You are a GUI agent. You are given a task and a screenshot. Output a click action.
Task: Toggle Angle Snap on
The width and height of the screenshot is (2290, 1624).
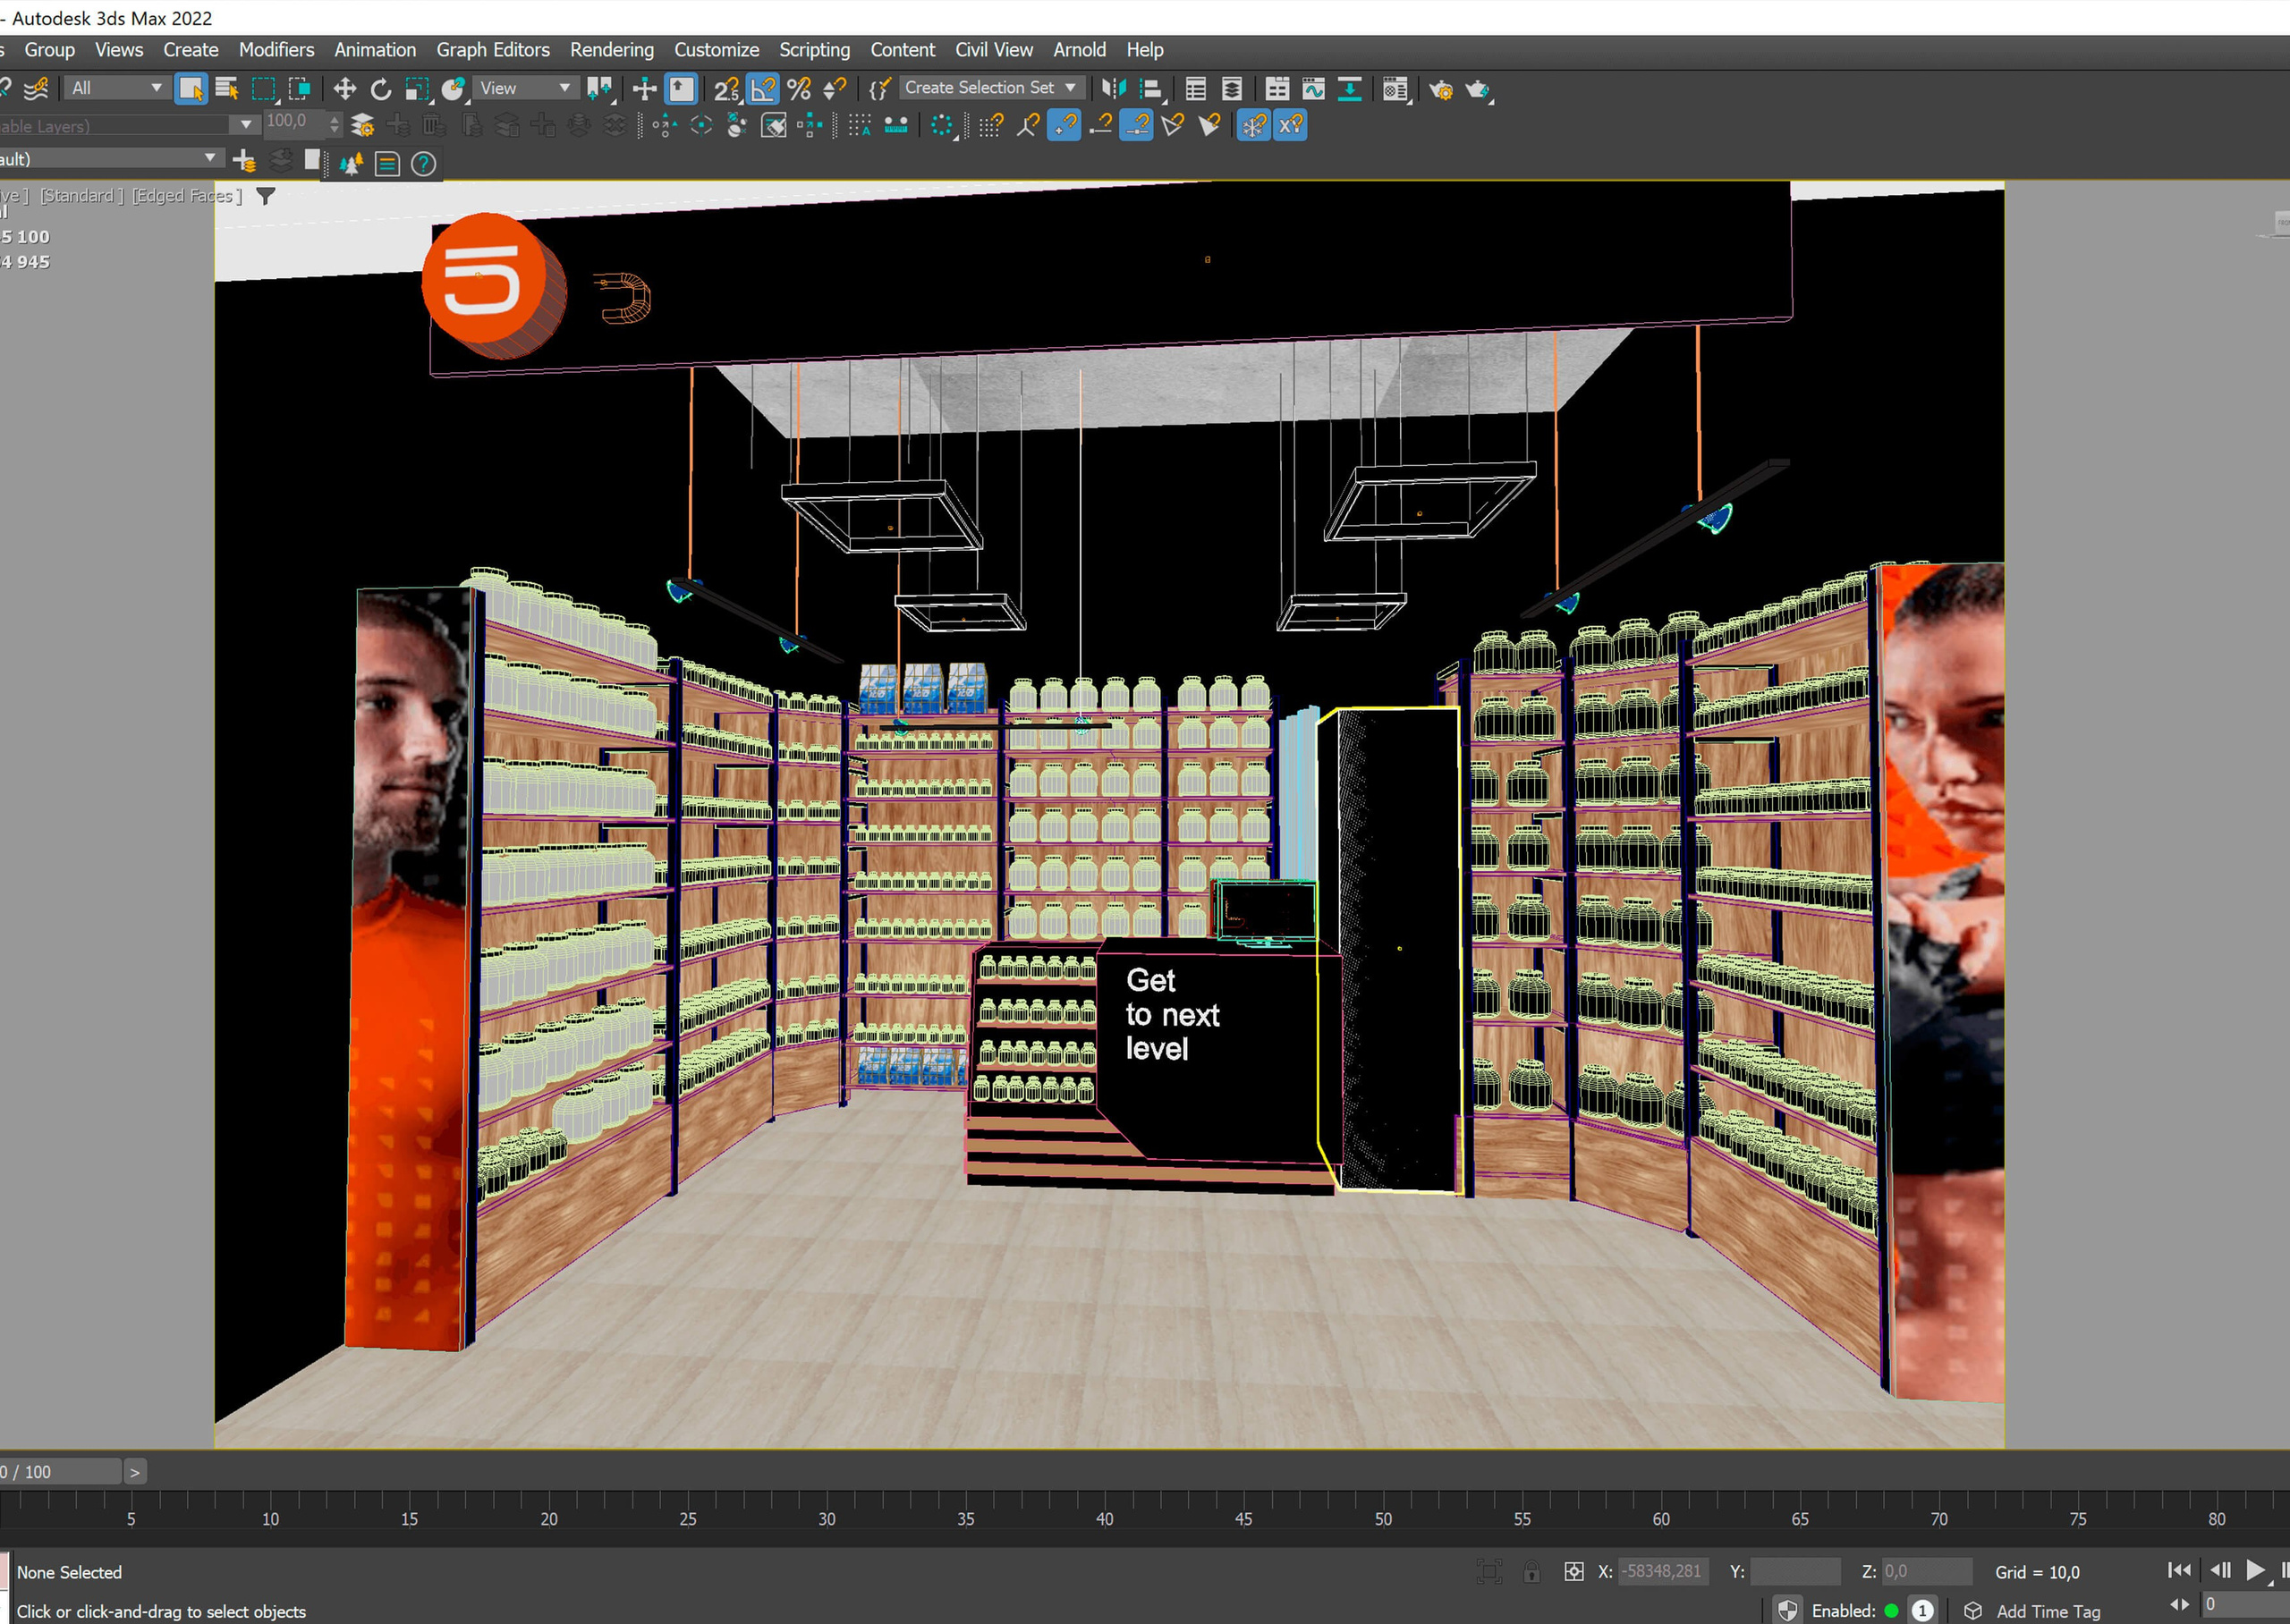(x=762, y=88)
